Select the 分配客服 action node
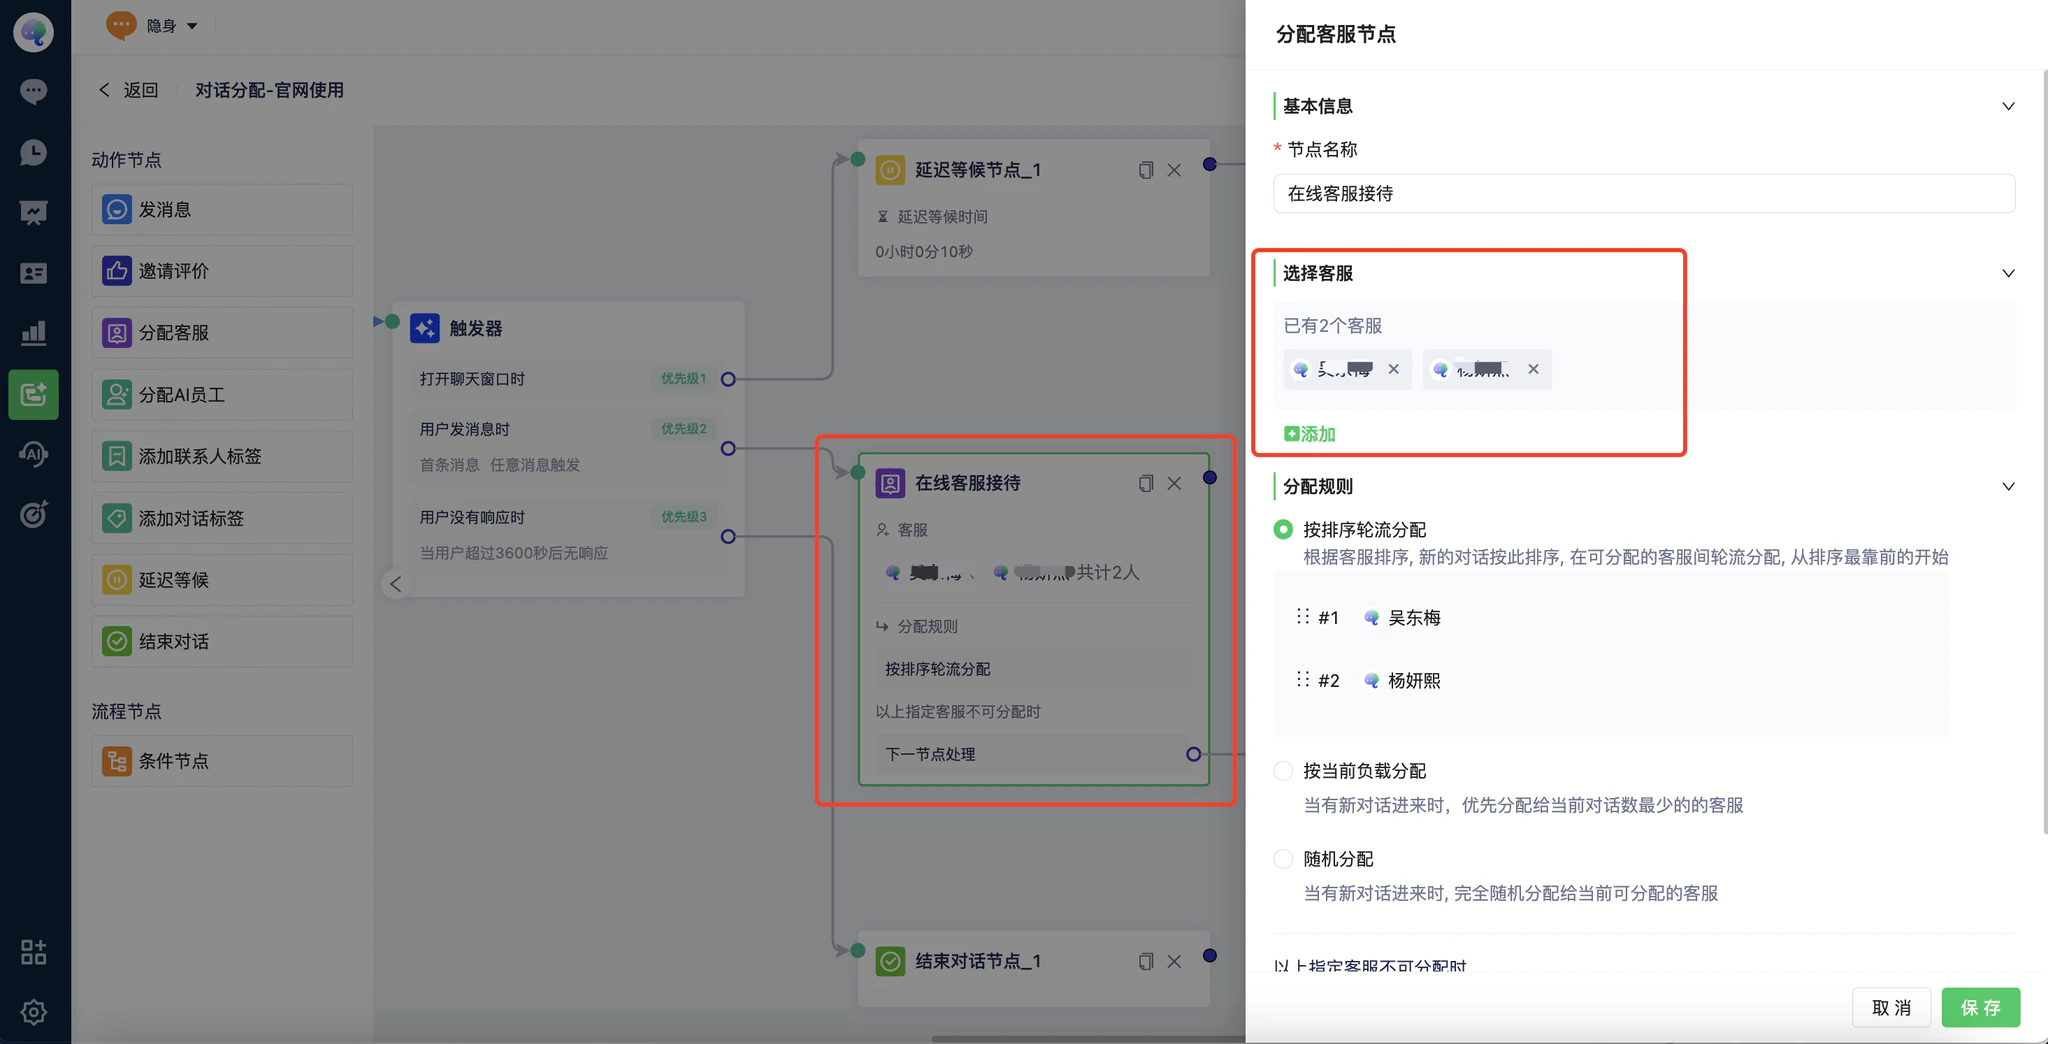The width and height of the screenshot is (2048, 1044). 222,332
